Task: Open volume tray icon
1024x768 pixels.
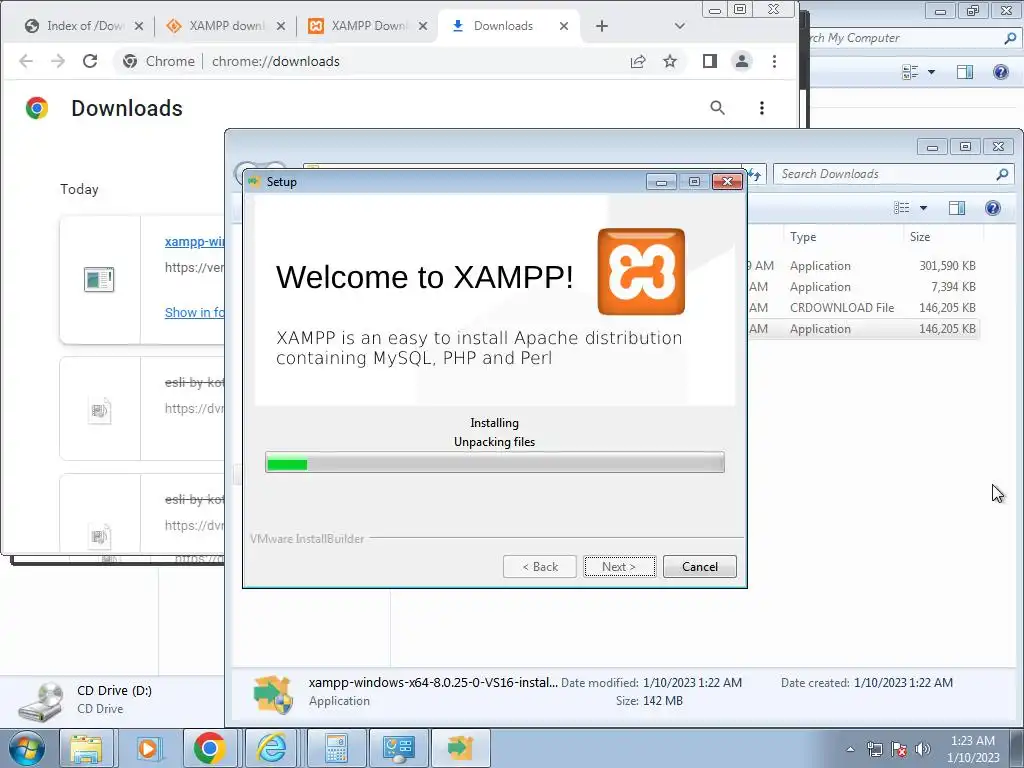Action: click(x=922, y=749)
